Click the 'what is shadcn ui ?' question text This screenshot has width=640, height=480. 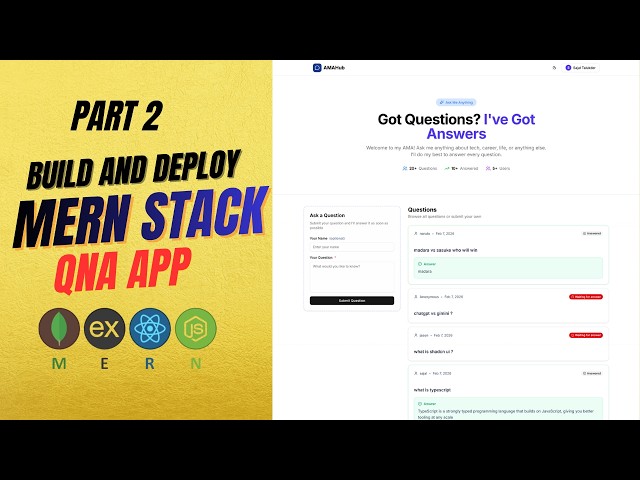click(x=433, y=351)
